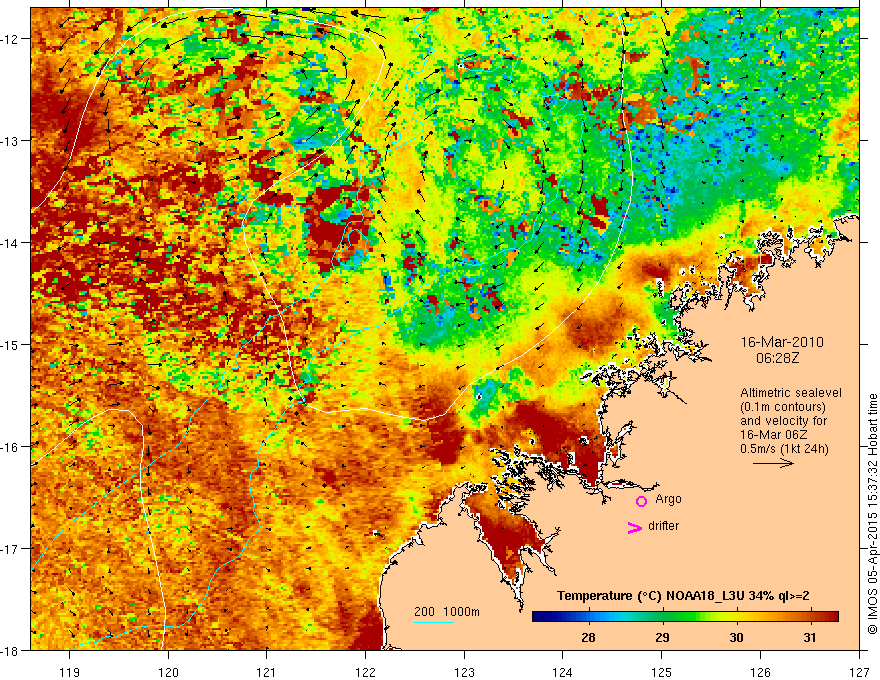Click the '28' color bar tick label
880x680 pixels.
[x=588, y=637]
